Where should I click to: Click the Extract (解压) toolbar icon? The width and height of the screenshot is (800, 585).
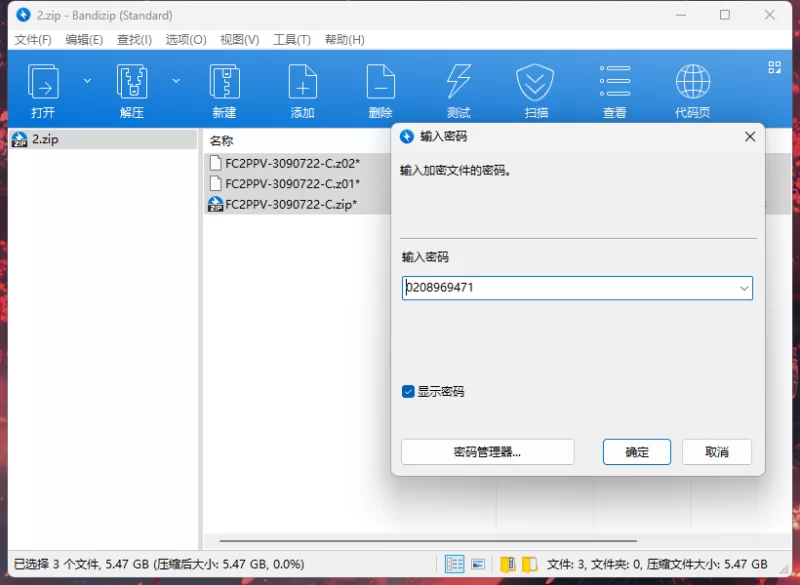pos(132,89)
